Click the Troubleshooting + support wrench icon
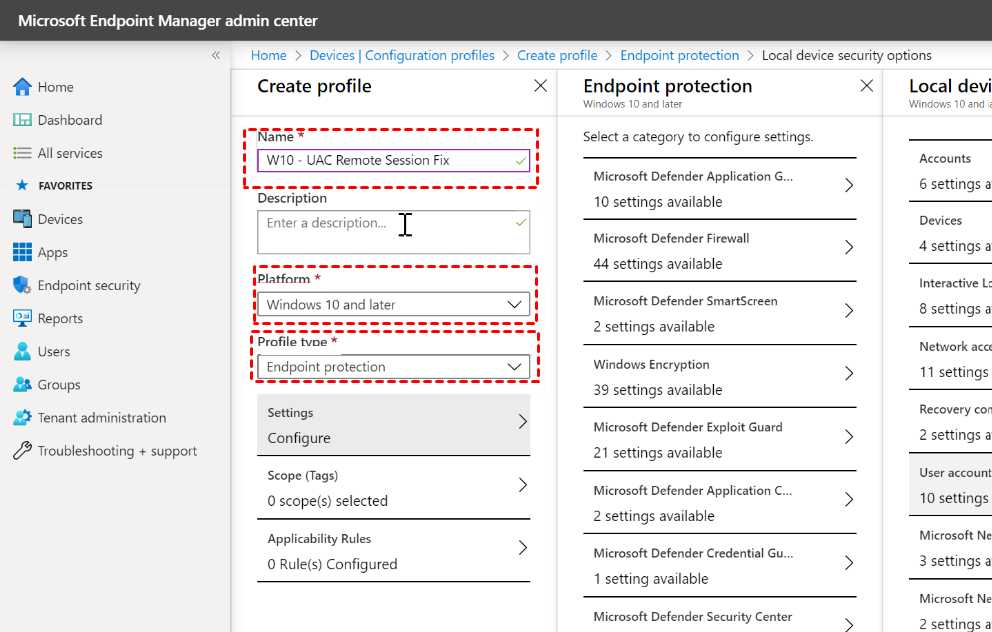992x632 pixels. click(22, 451)
